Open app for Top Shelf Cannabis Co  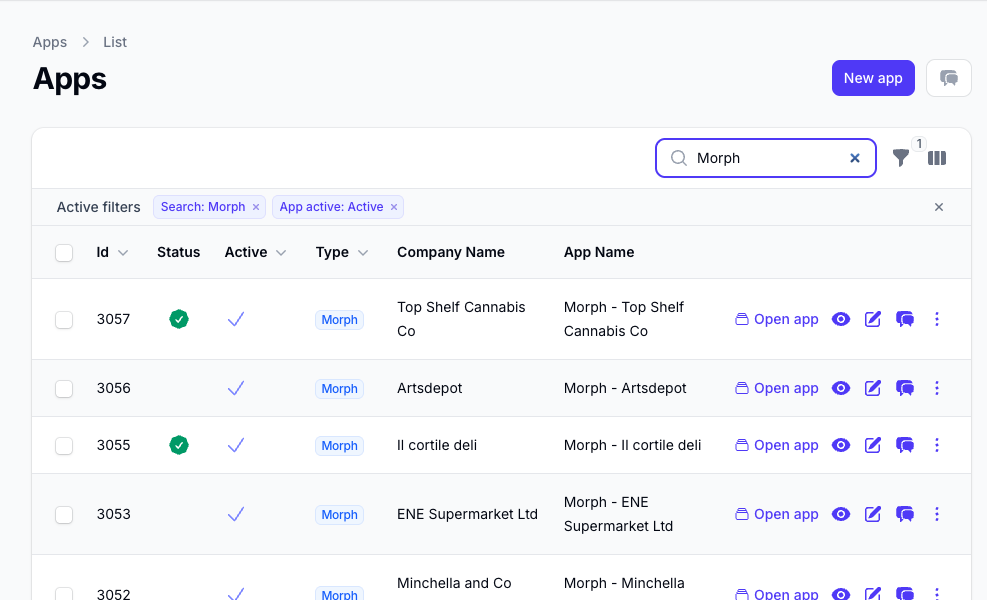click(x=777, y=319)
